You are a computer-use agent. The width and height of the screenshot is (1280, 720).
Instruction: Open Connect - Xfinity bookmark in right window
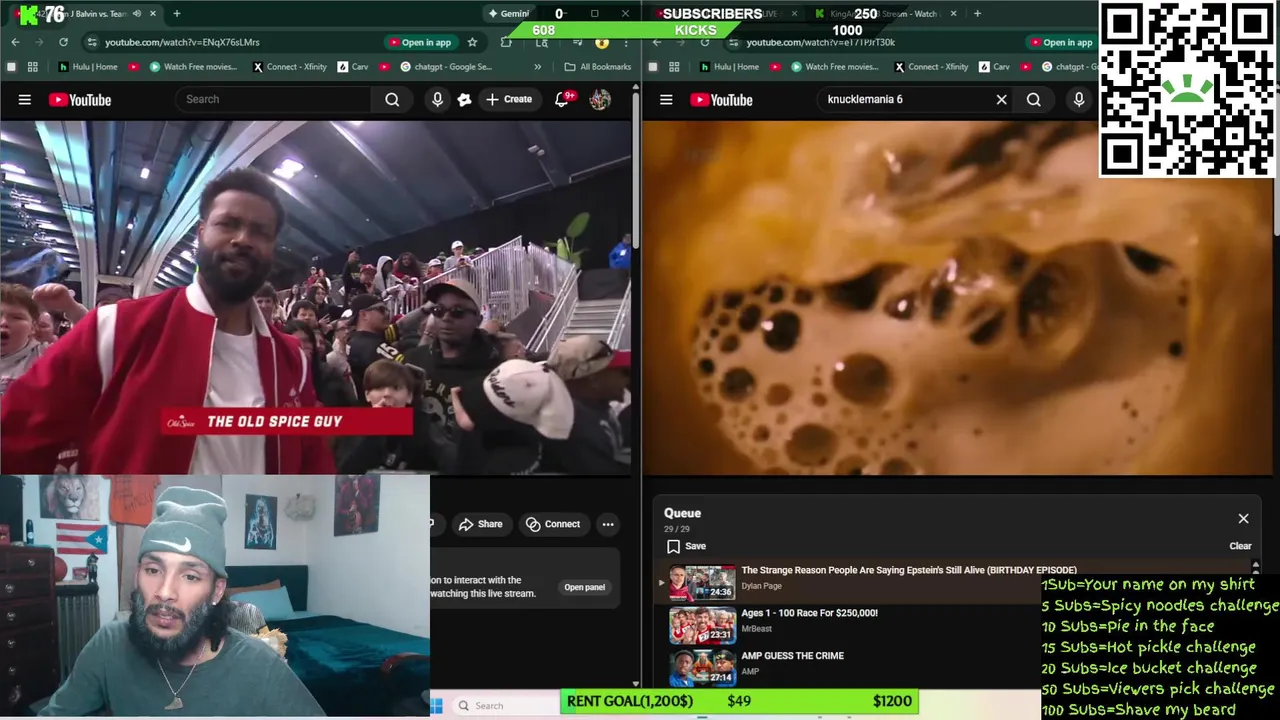point(930,67)
